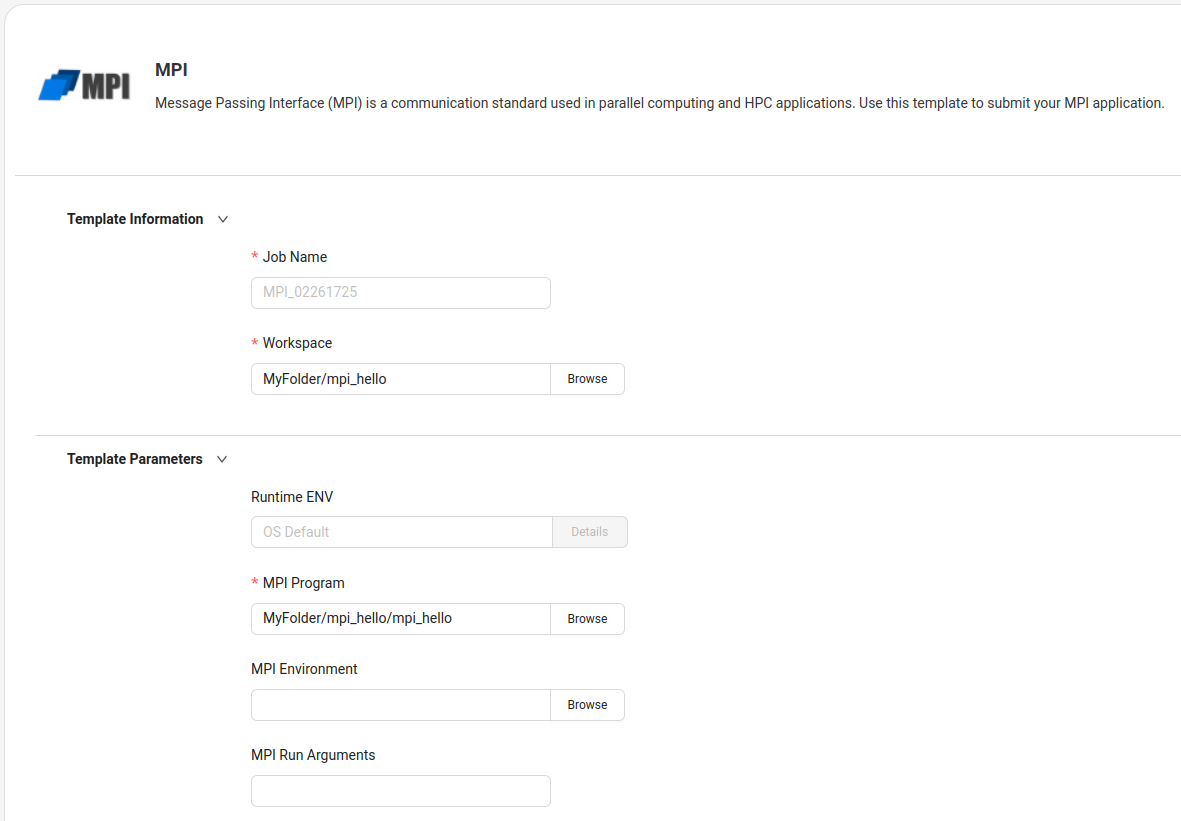Click the MPI Program field label
Screen dimensions: 1181x821
[303, 583]
